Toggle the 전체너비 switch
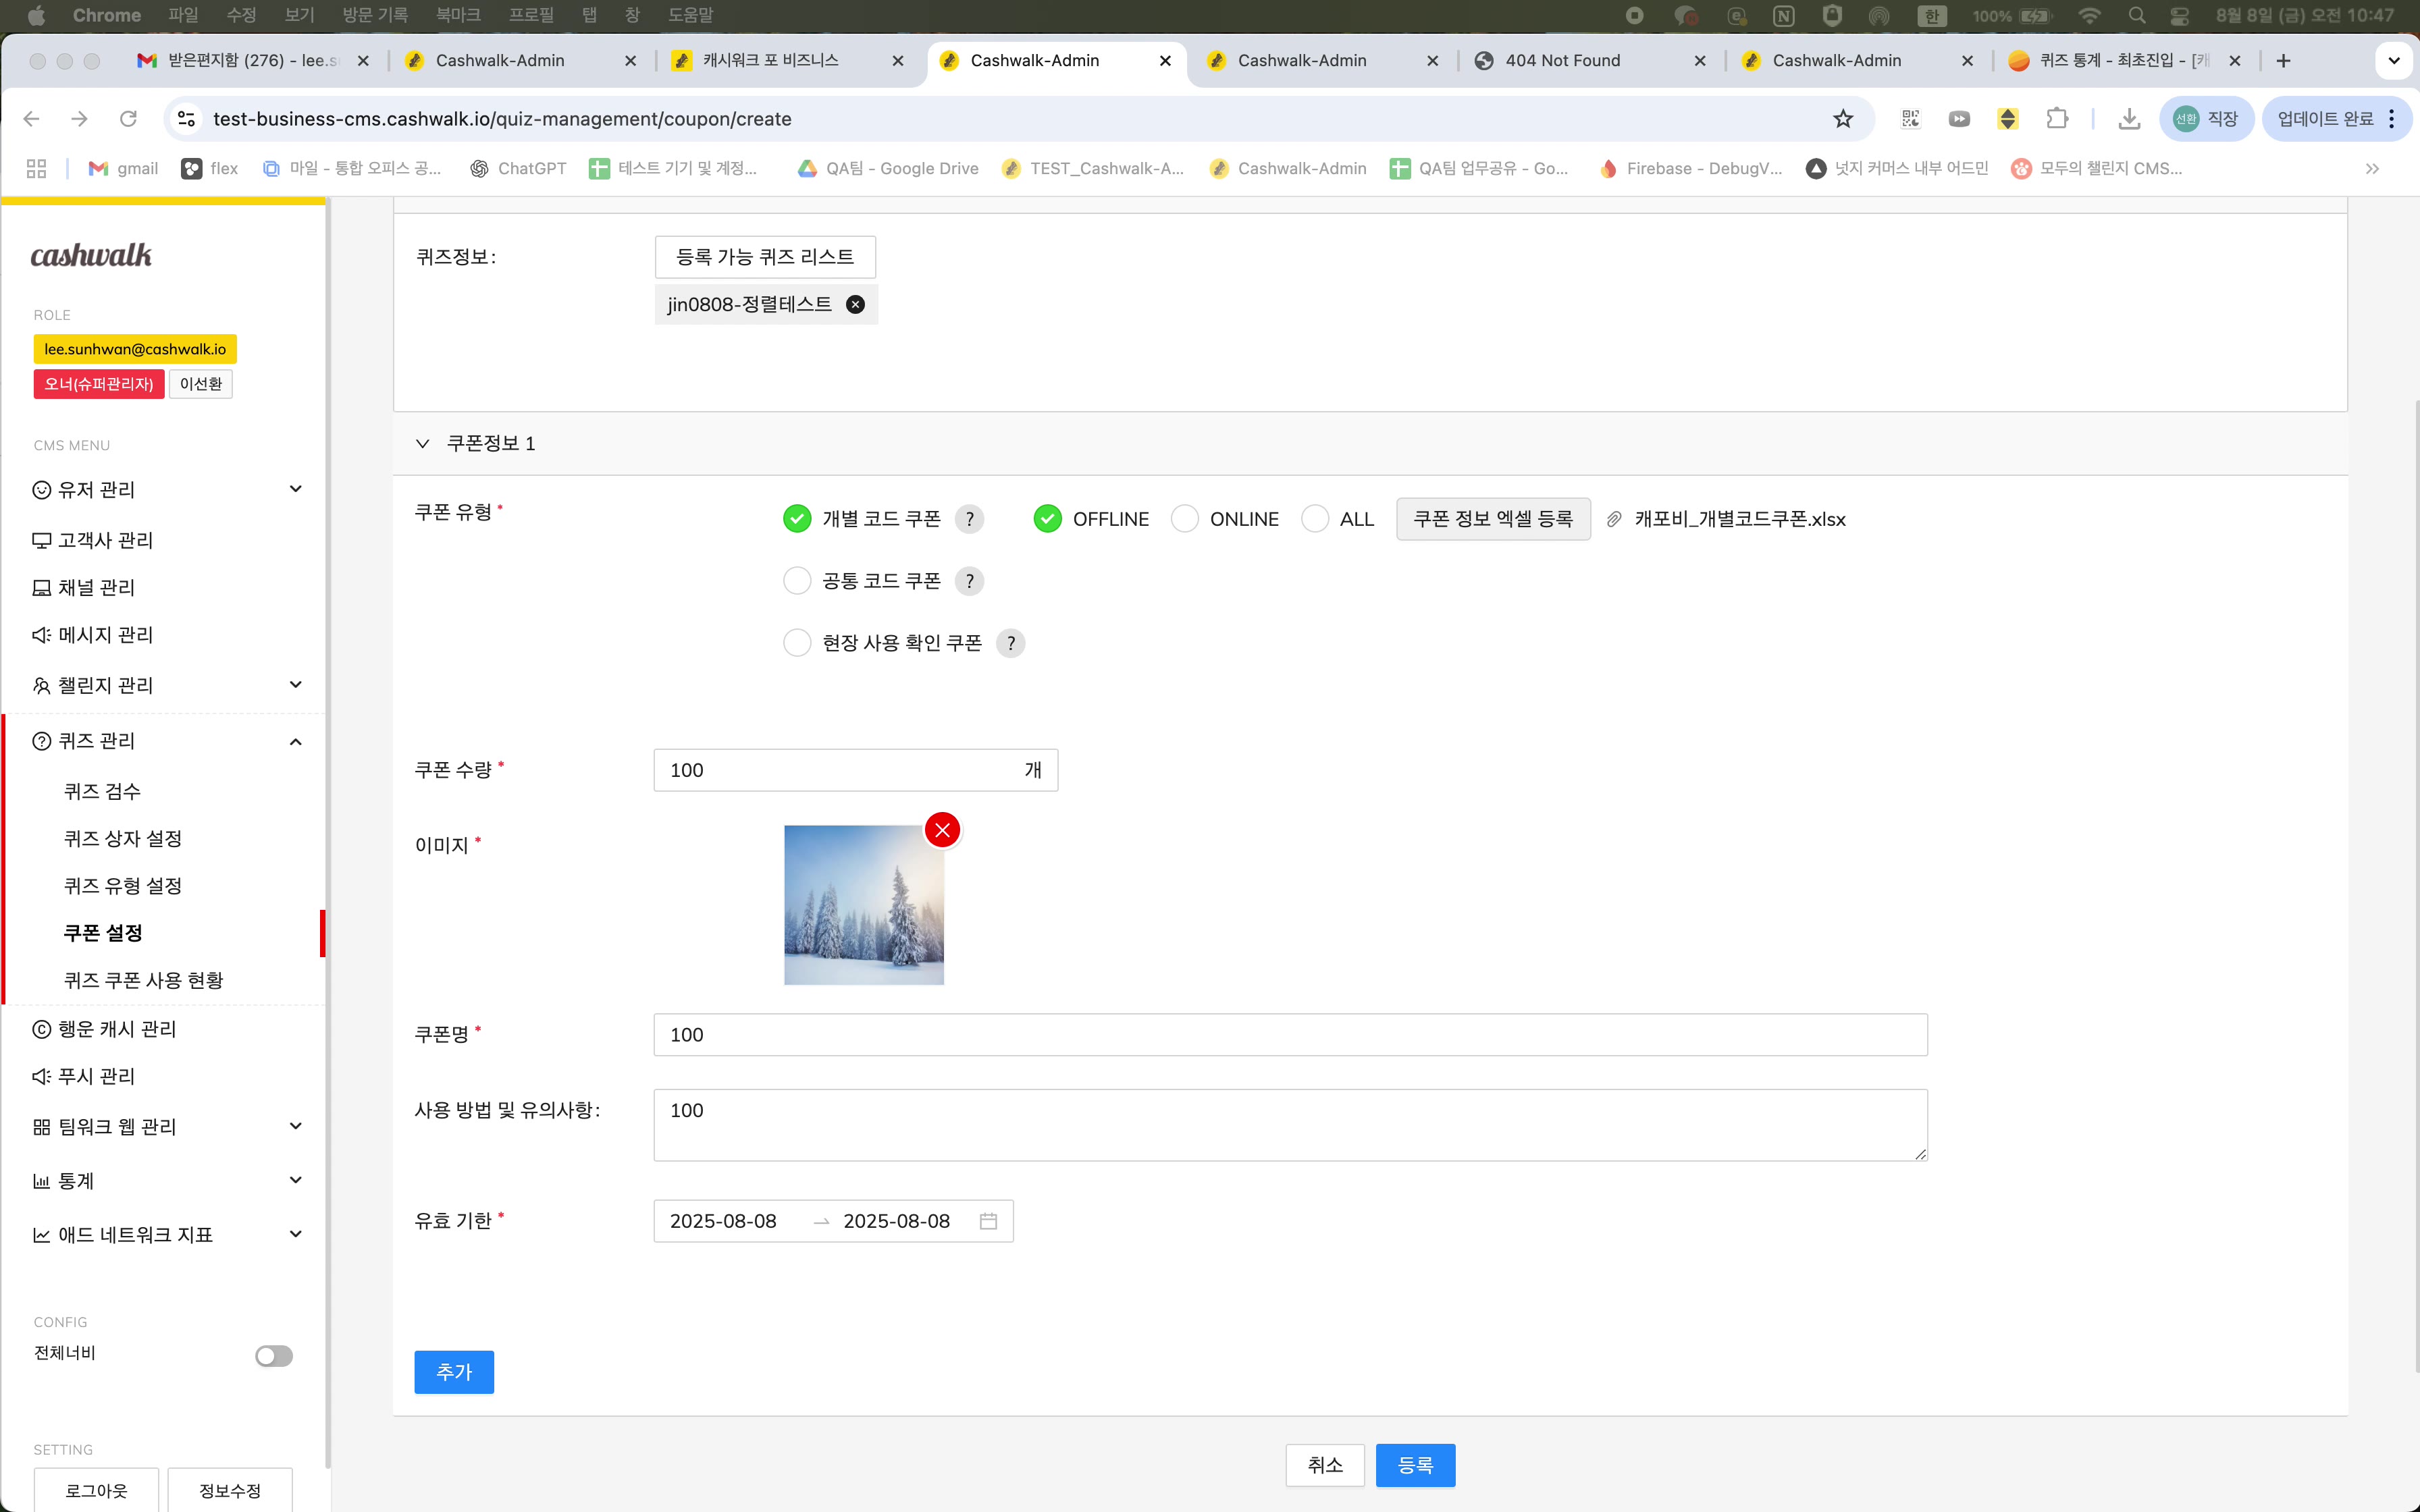The image size is (2420, 1512). tap(273, 1355)
